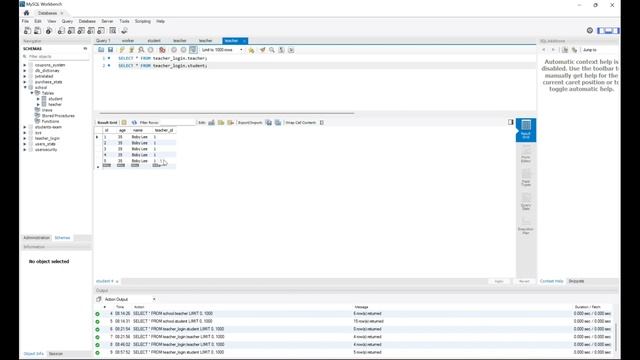Stop the query execution icon
Screen dimensions: 640x360
pos(151,50)
